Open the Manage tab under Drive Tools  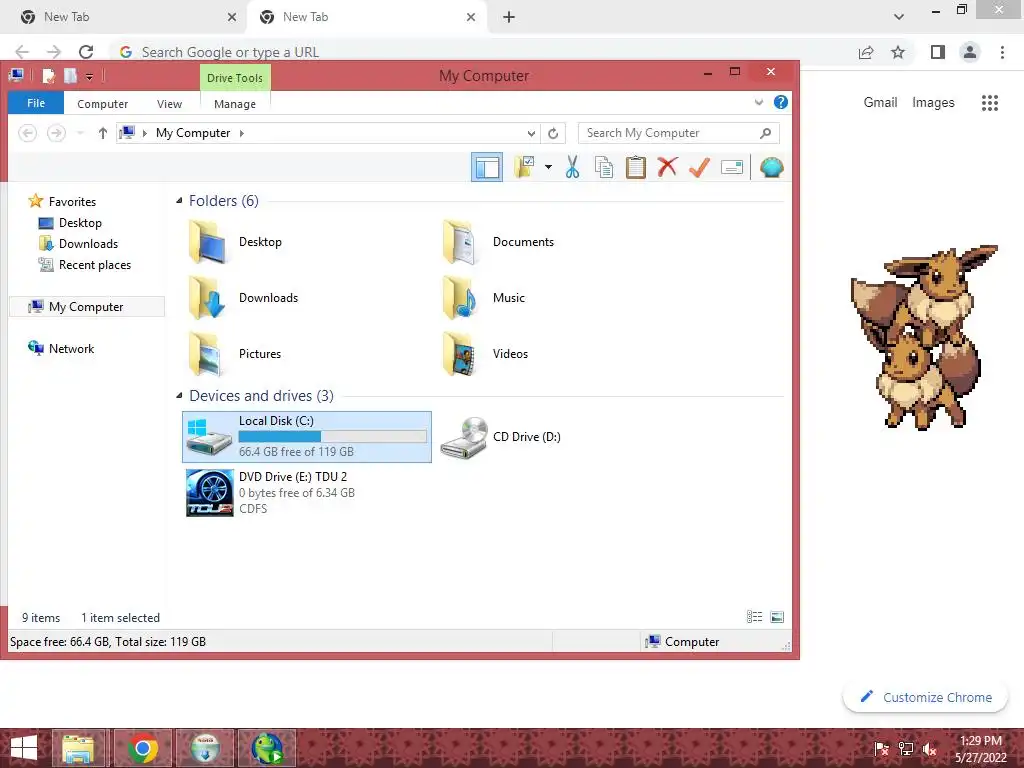[x=234, y=104]
